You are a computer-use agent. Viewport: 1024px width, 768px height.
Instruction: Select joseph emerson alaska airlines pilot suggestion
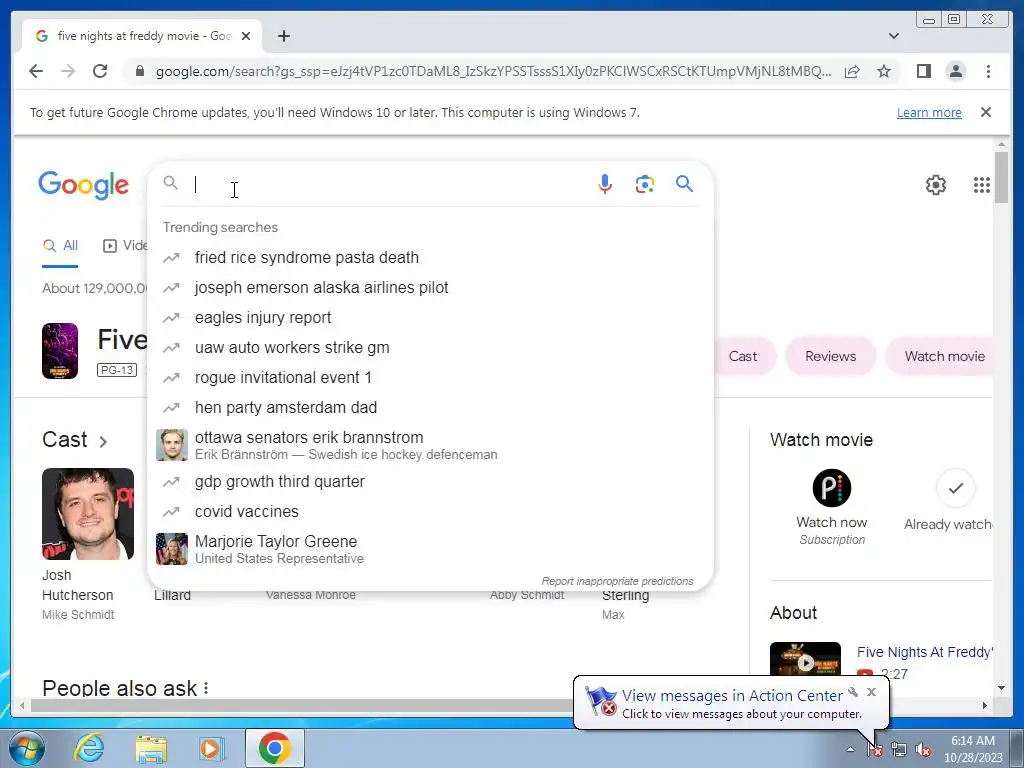[431, 288]
